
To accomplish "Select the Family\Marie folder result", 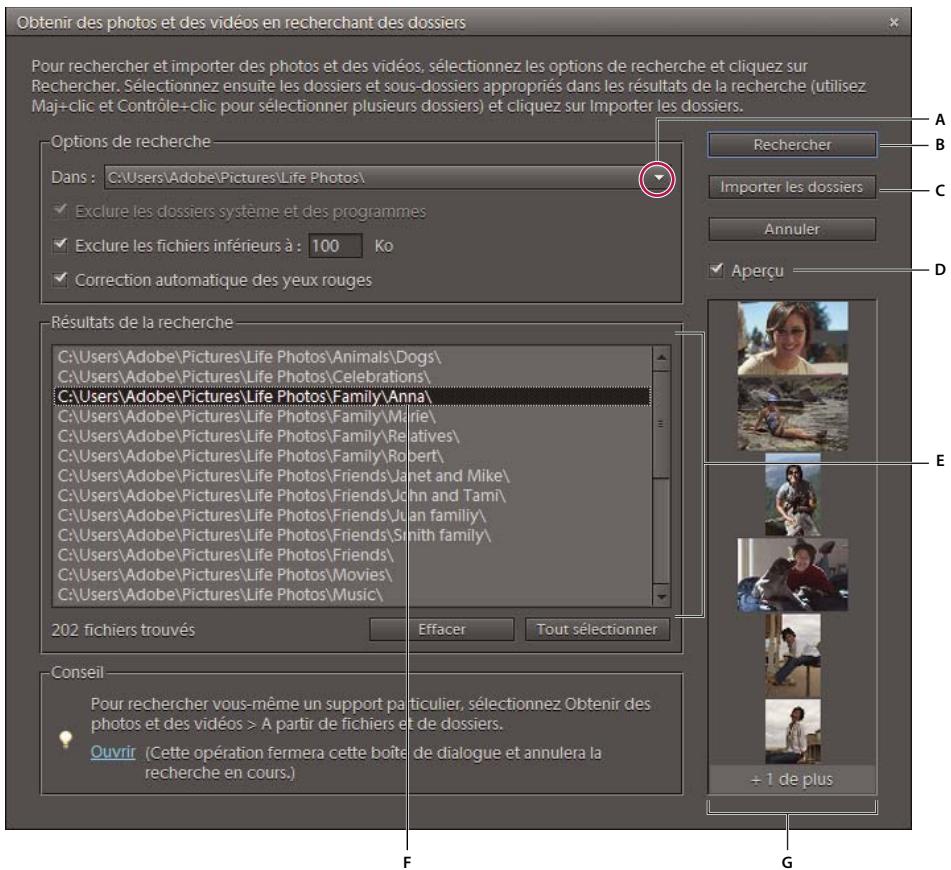I will pyautogui.click(x=352, y=416).
